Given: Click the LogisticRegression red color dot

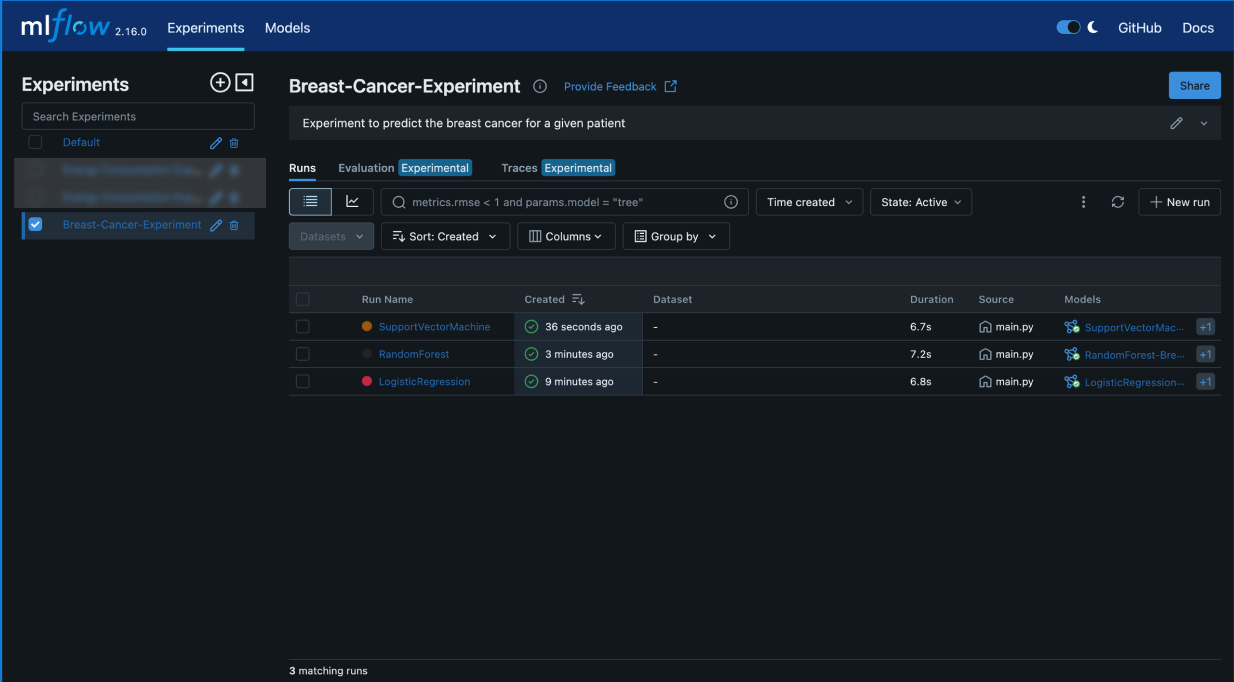Looking at the screenshot, I should (367, 381).
